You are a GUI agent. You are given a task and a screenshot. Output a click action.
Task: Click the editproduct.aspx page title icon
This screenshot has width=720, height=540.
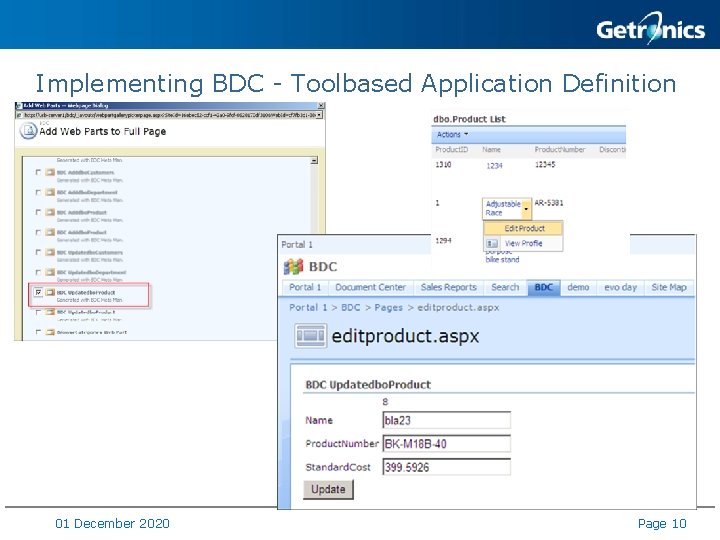pyautogui.click(x=310, y=336)
